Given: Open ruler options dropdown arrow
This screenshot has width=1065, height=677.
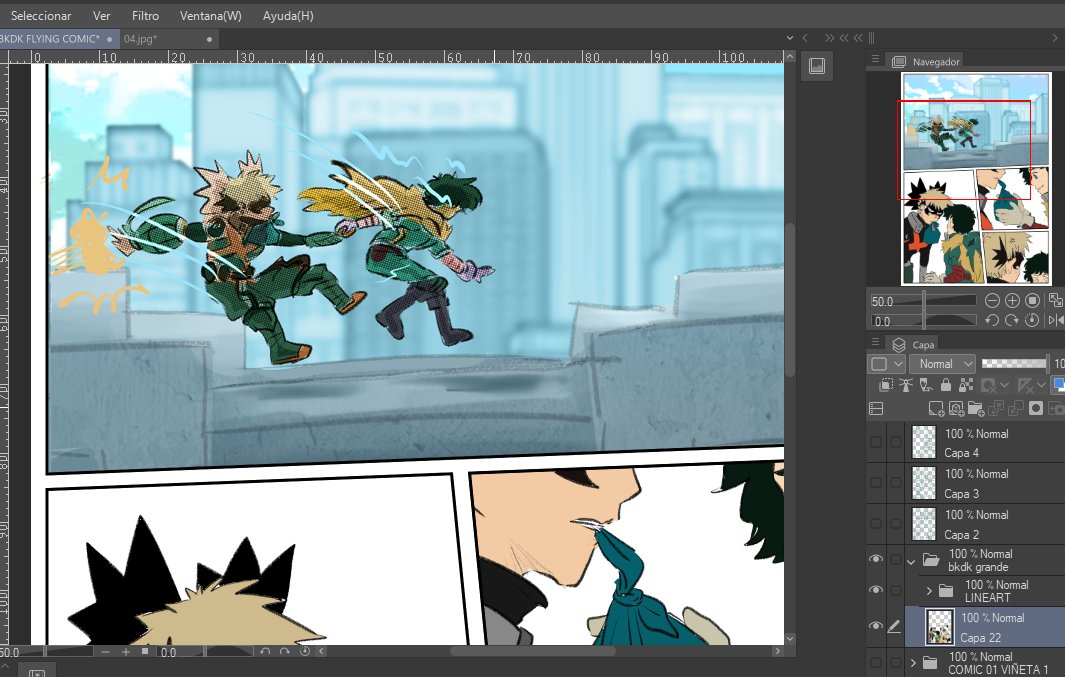Looking at the screenshot, I should (x=1041, y=386).
